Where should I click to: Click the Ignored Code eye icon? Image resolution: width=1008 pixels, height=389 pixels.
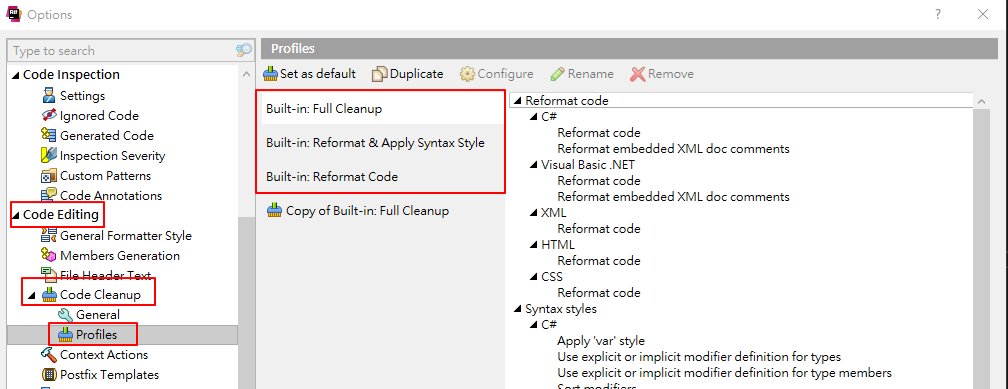click(48, 116)
